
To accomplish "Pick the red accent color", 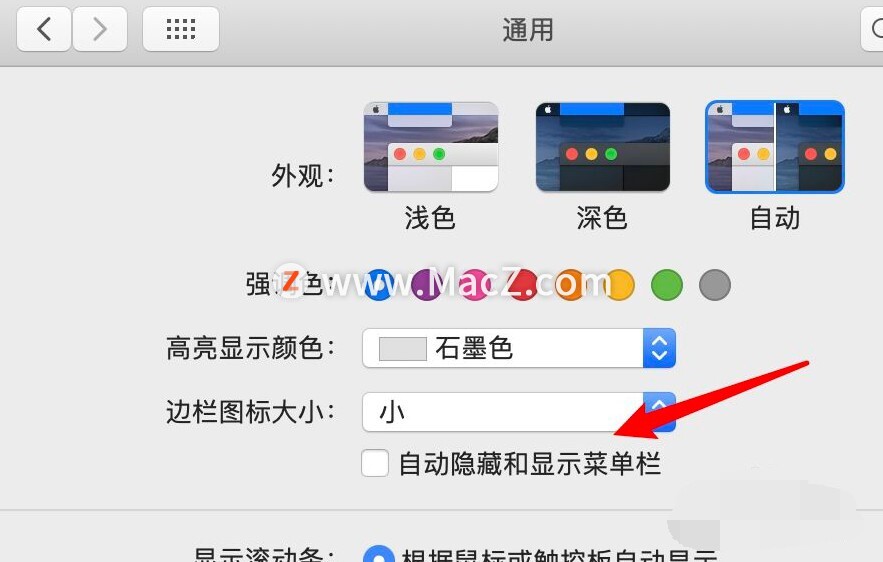I will (523, 284).
